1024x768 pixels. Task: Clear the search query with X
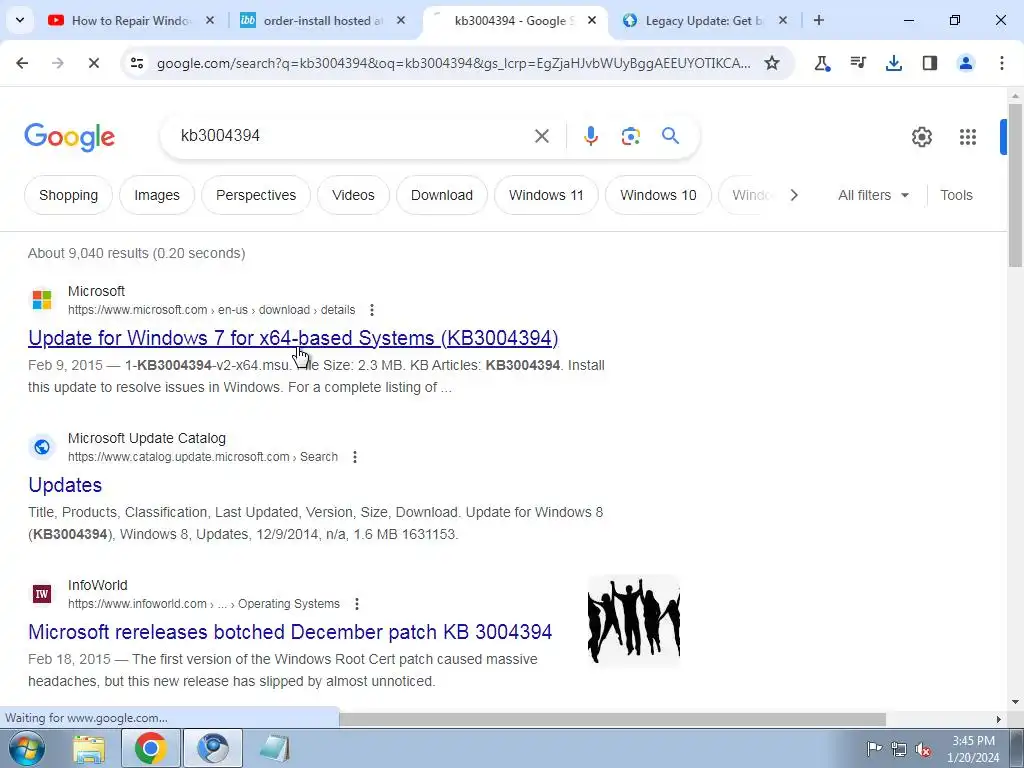click(542, 136)
